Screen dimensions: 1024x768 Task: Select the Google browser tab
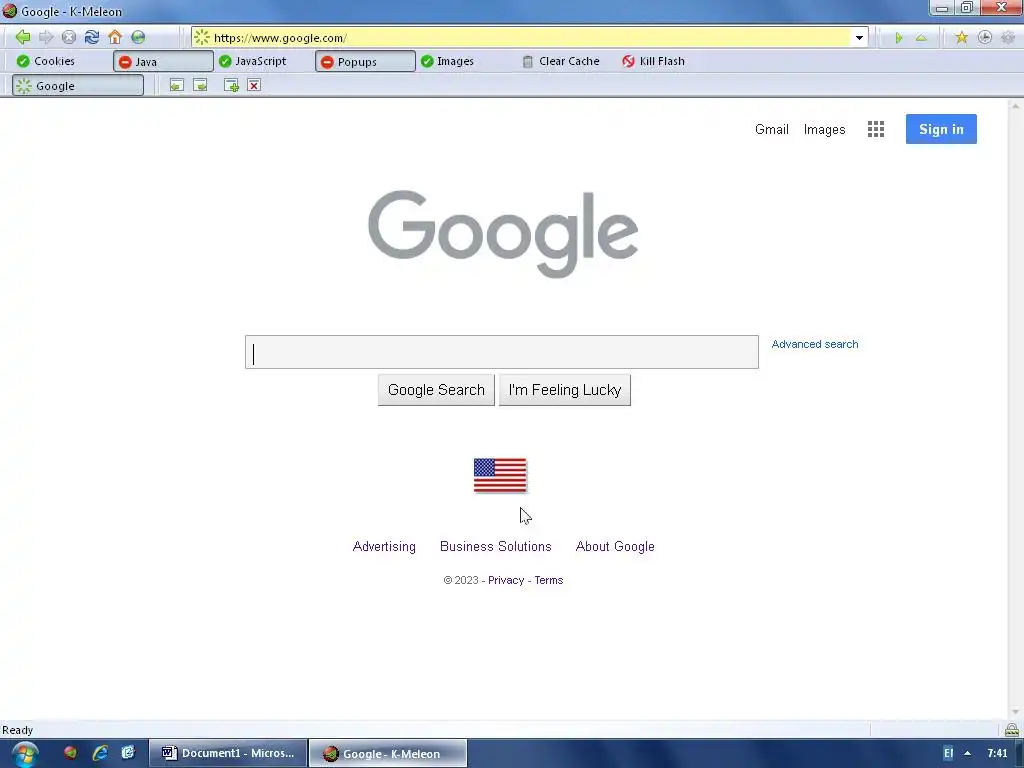(x=78, y=86)
